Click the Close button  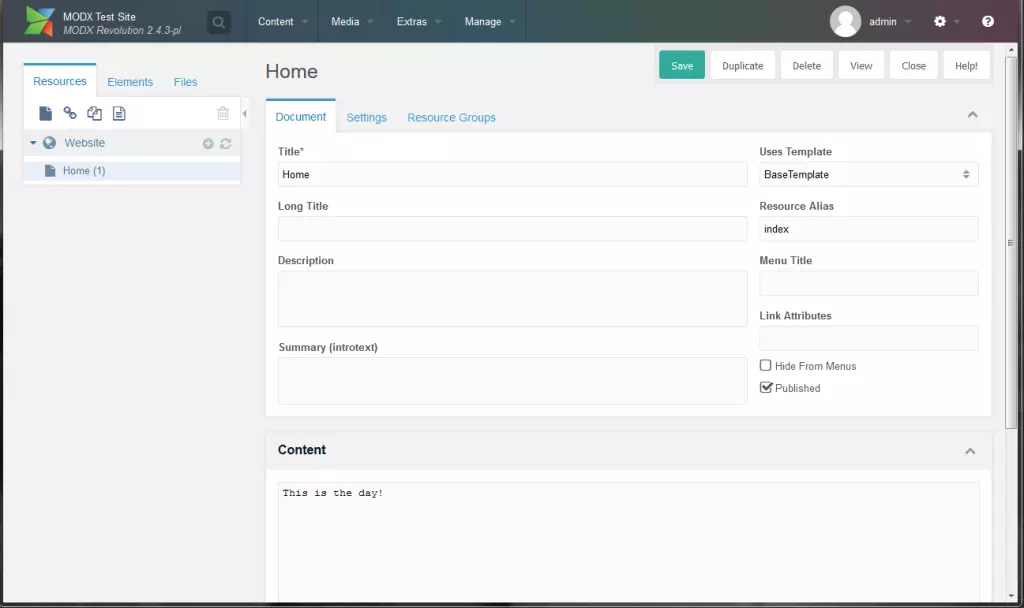914,65
